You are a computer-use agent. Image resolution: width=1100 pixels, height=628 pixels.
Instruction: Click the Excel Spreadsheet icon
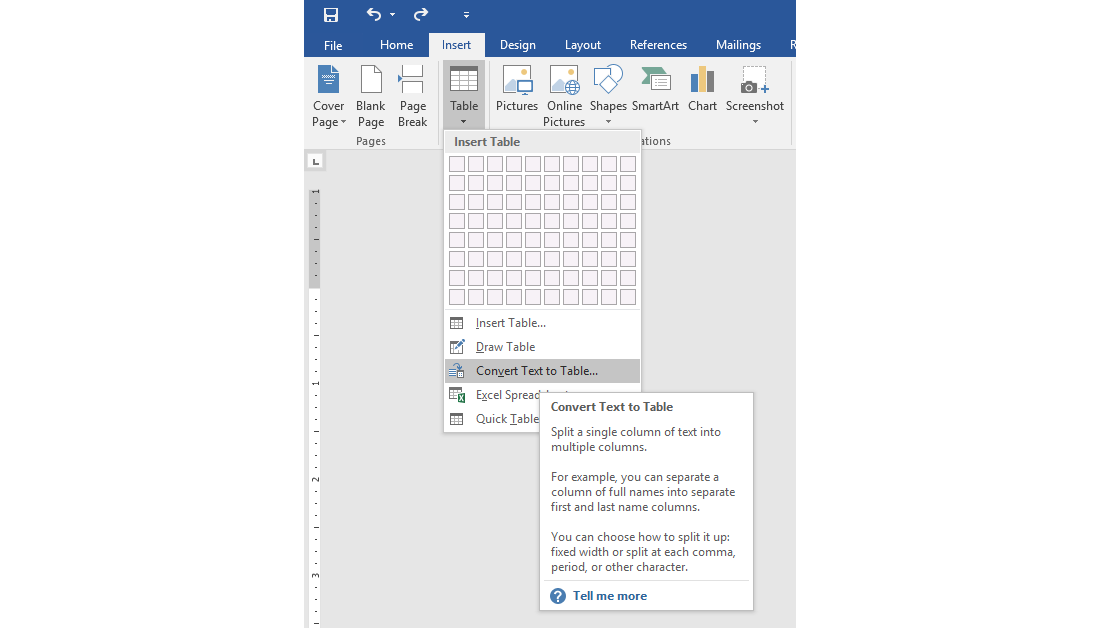click(457, 395)
